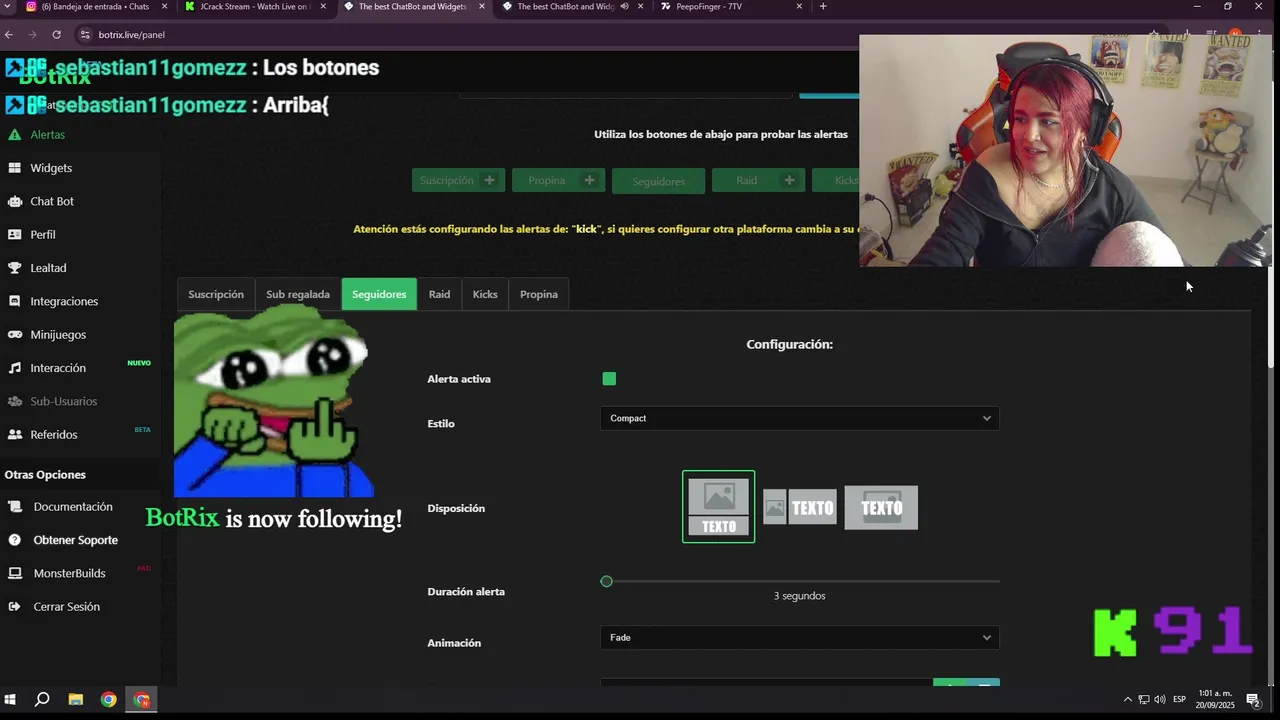The height and width of the screenshot is (720, 1280).
Task: Open the Alertas section in sidebar
Action: coord(47,134)
